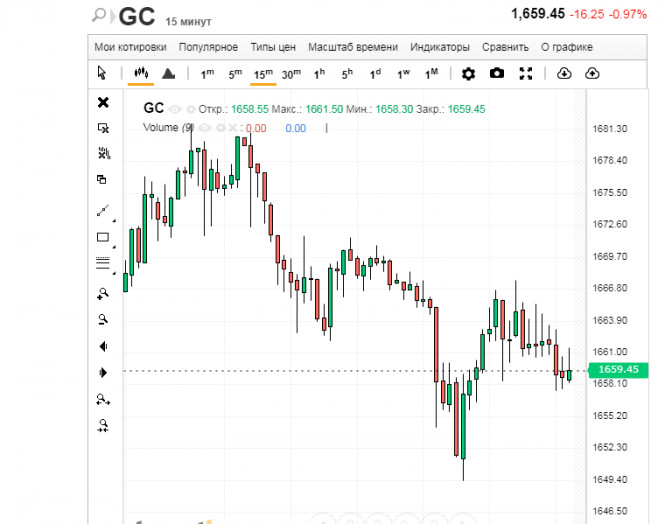Image resolution: width=665 pixels, height=524 pixels.
Task: Click the overlapping squares icon
Action: [x=102, y=179]
